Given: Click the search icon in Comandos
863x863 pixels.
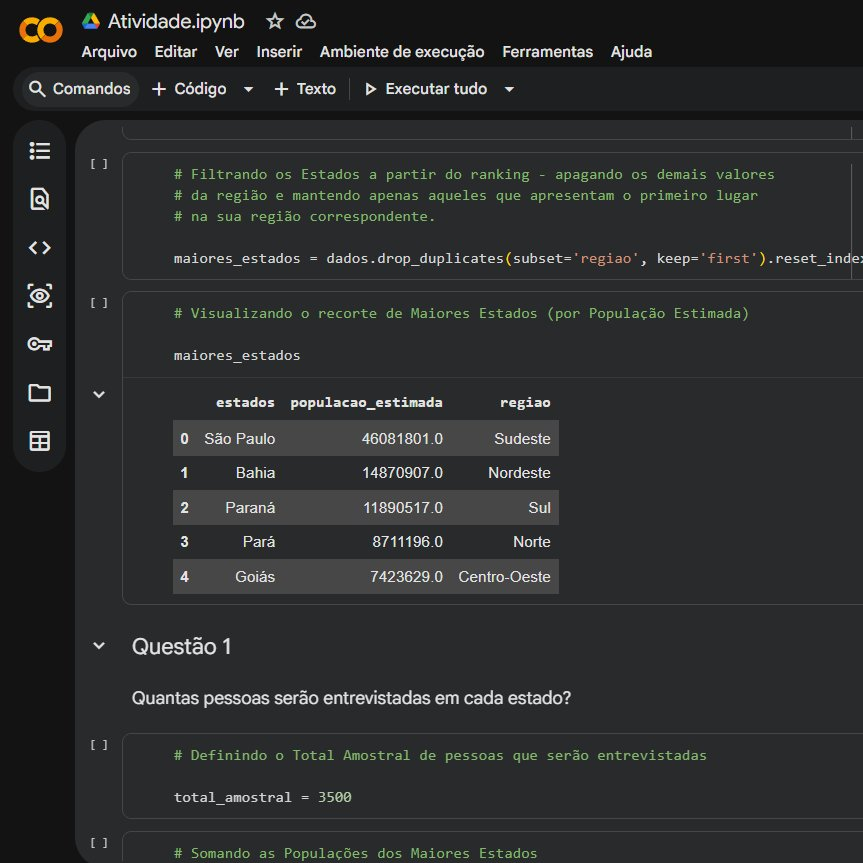Looking at the screenshot, I should click(x=37, y=89).
